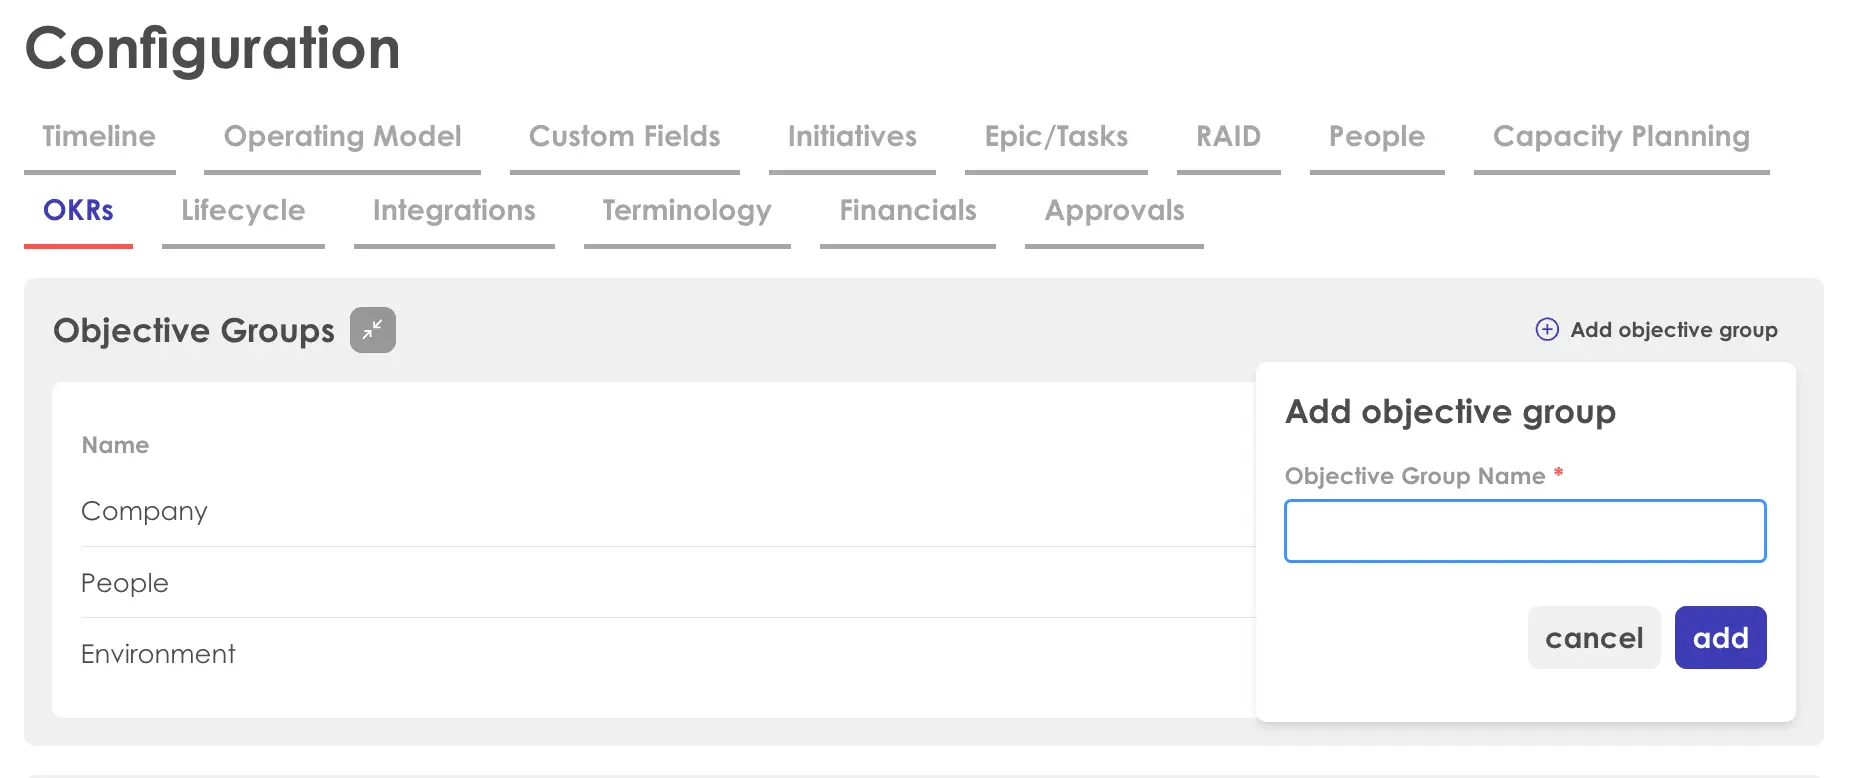This screenshot has width=1864, height=778.
Task: Select the OKRs tab
Action: pos(78,211)
